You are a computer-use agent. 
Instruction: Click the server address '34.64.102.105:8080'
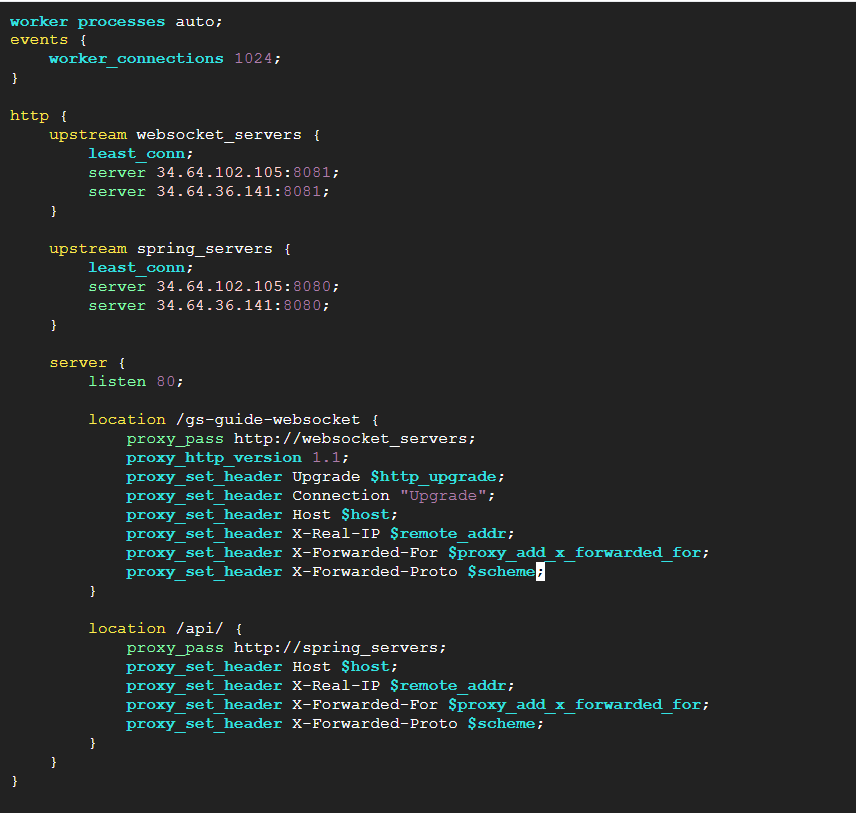243,287
